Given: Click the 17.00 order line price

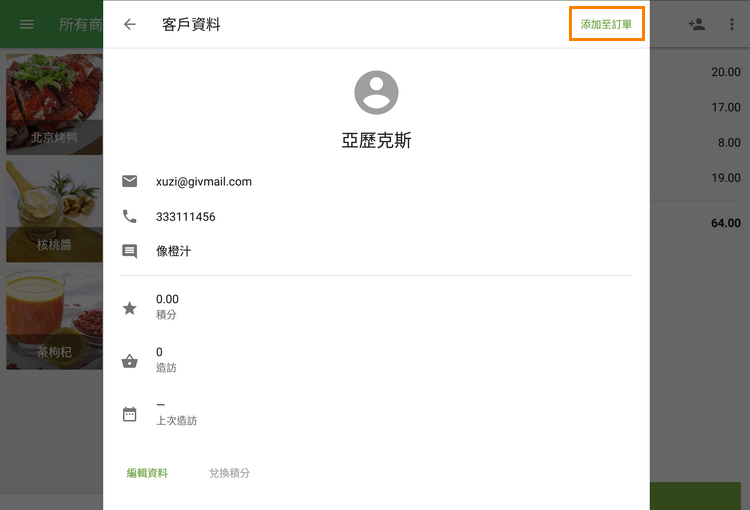Looking at the screenshot, I should (x=726, y=107).
